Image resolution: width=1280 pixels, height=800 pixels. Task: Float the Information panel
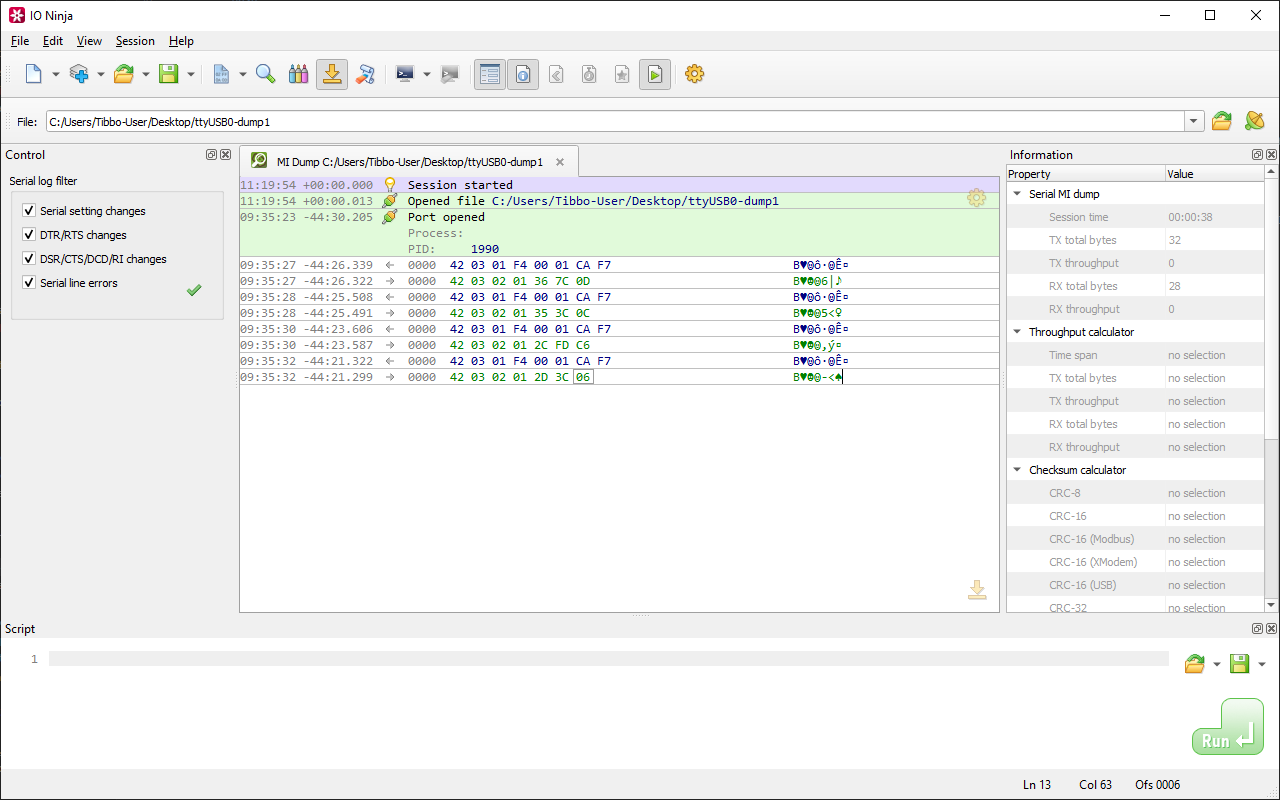coord(1257,155)
